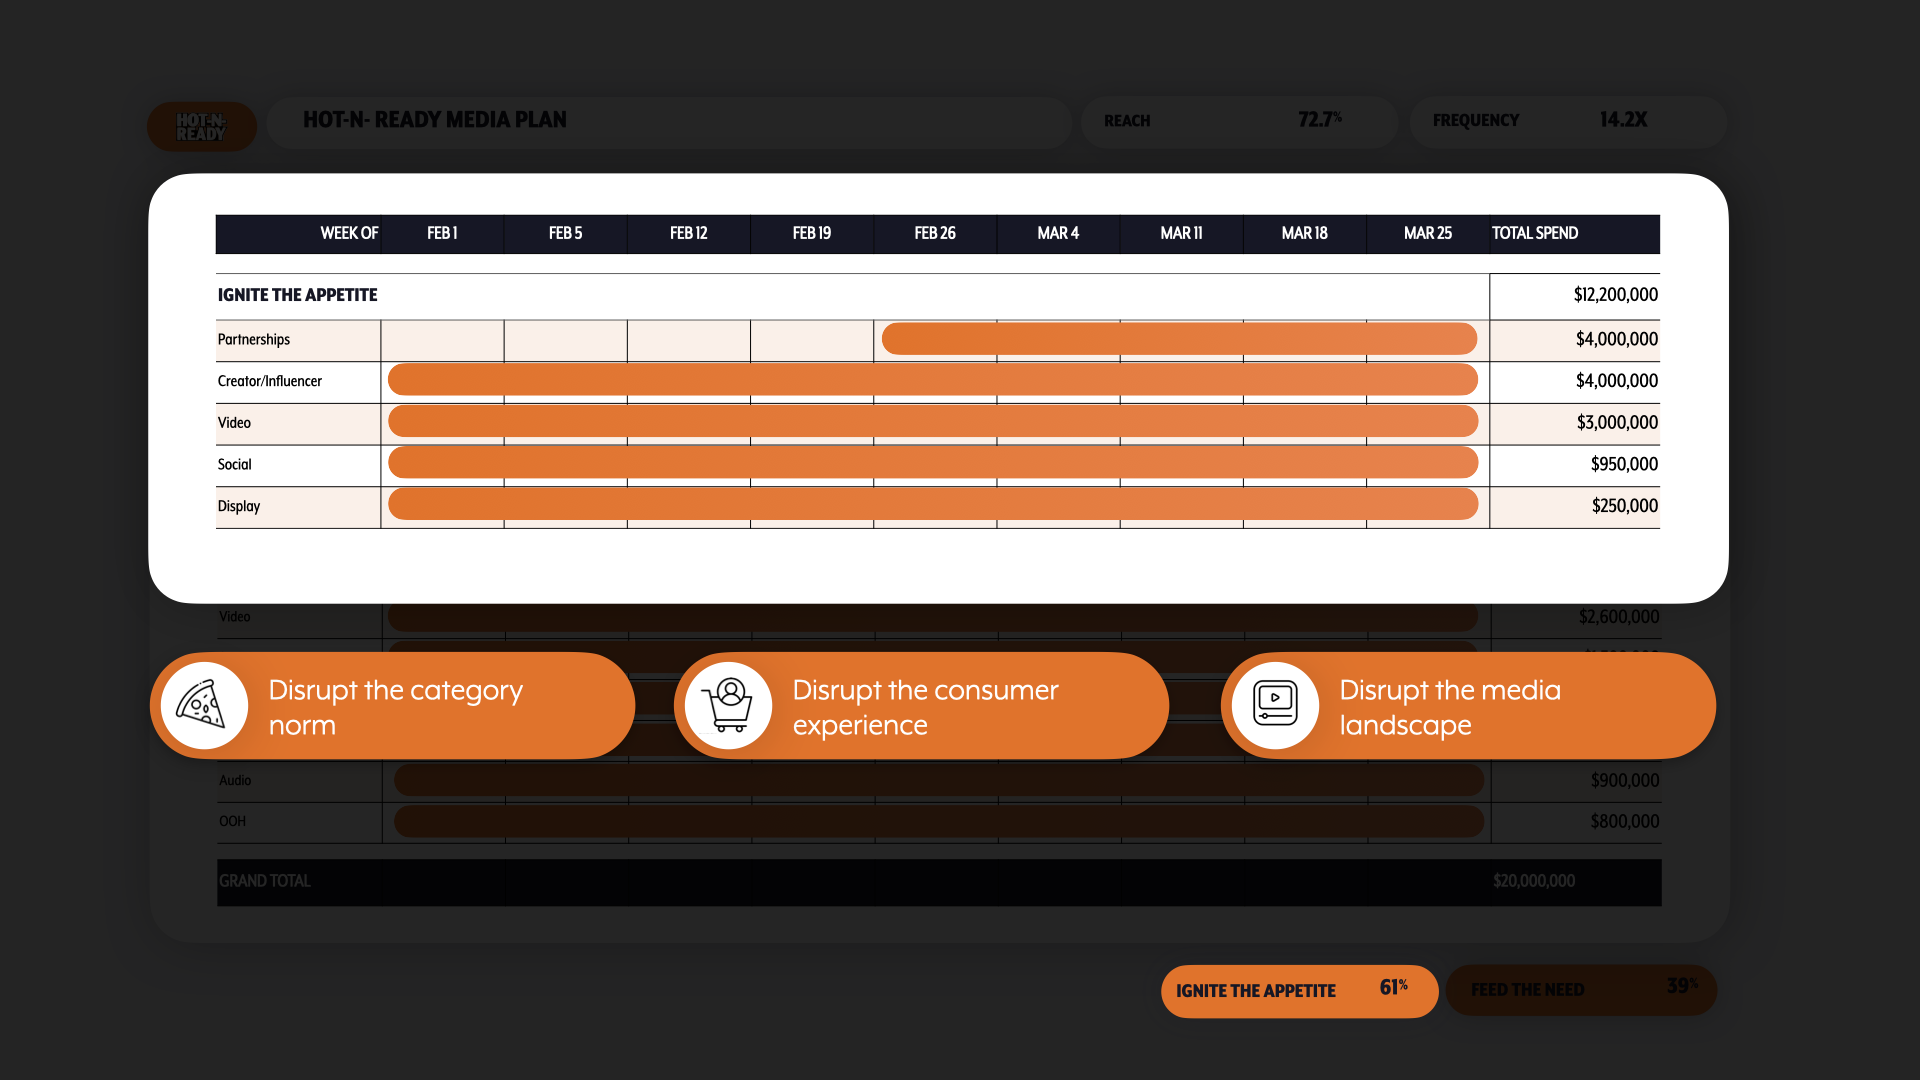
Task: Click the MAR 25 column header
Action: click(1428, 234)
